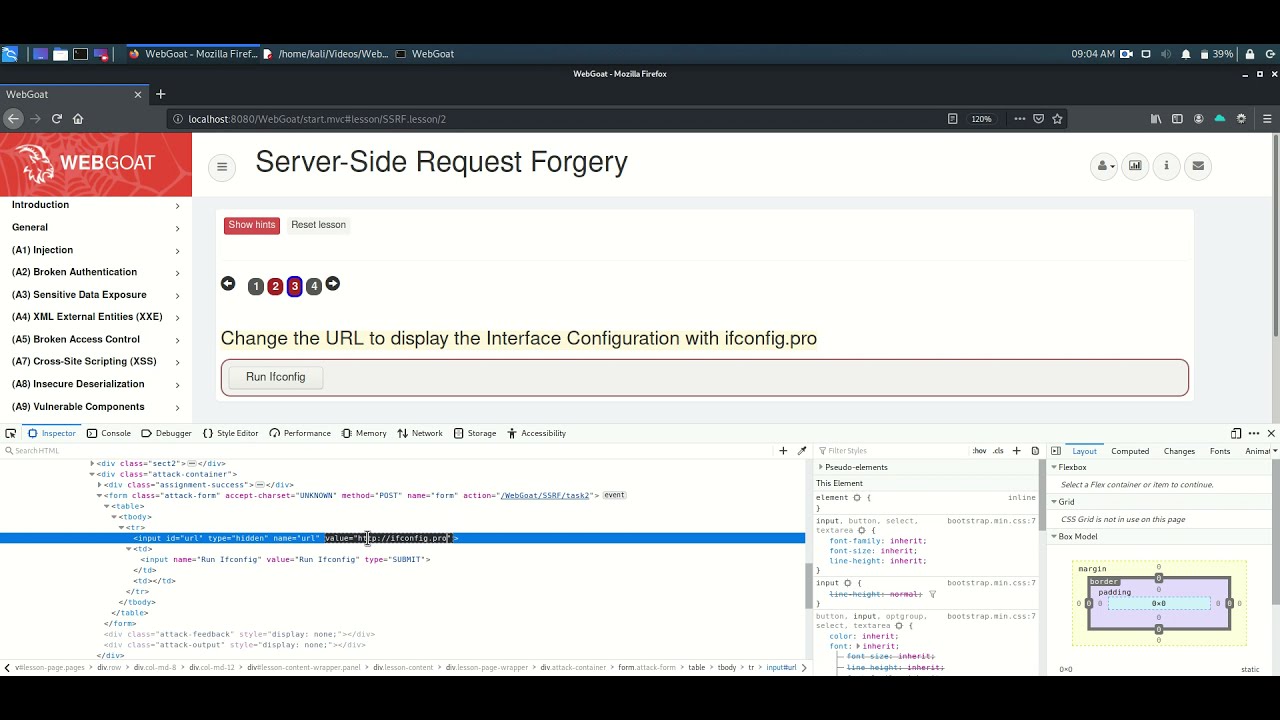The height and width of the screenshot is (720, 1280).
Task: Click the Run Ifconfig button
Action: (275, 377)
